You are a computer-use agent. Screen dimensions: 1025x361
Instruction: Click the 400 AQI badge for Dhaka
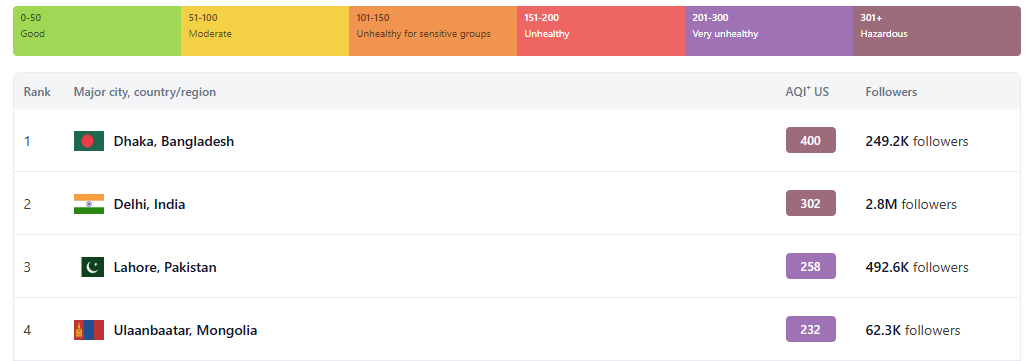811,140
